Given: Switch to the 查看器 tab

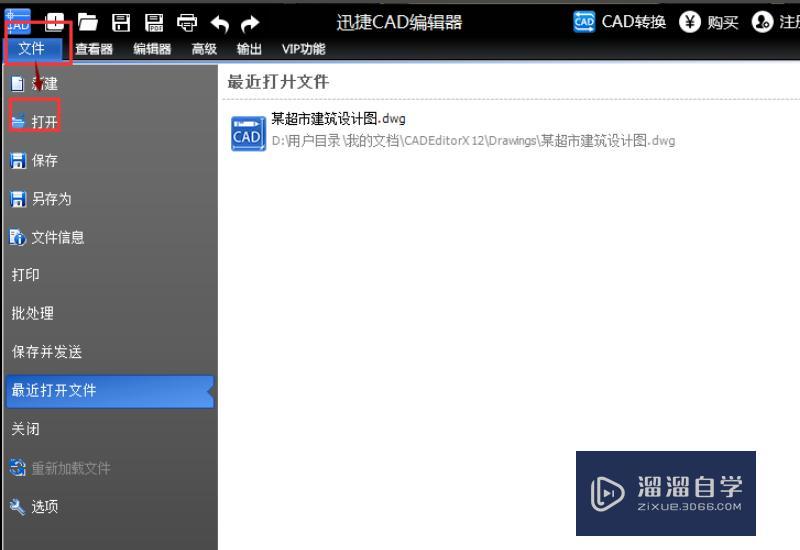Looking at the screenshot, I should pos(94,49).
